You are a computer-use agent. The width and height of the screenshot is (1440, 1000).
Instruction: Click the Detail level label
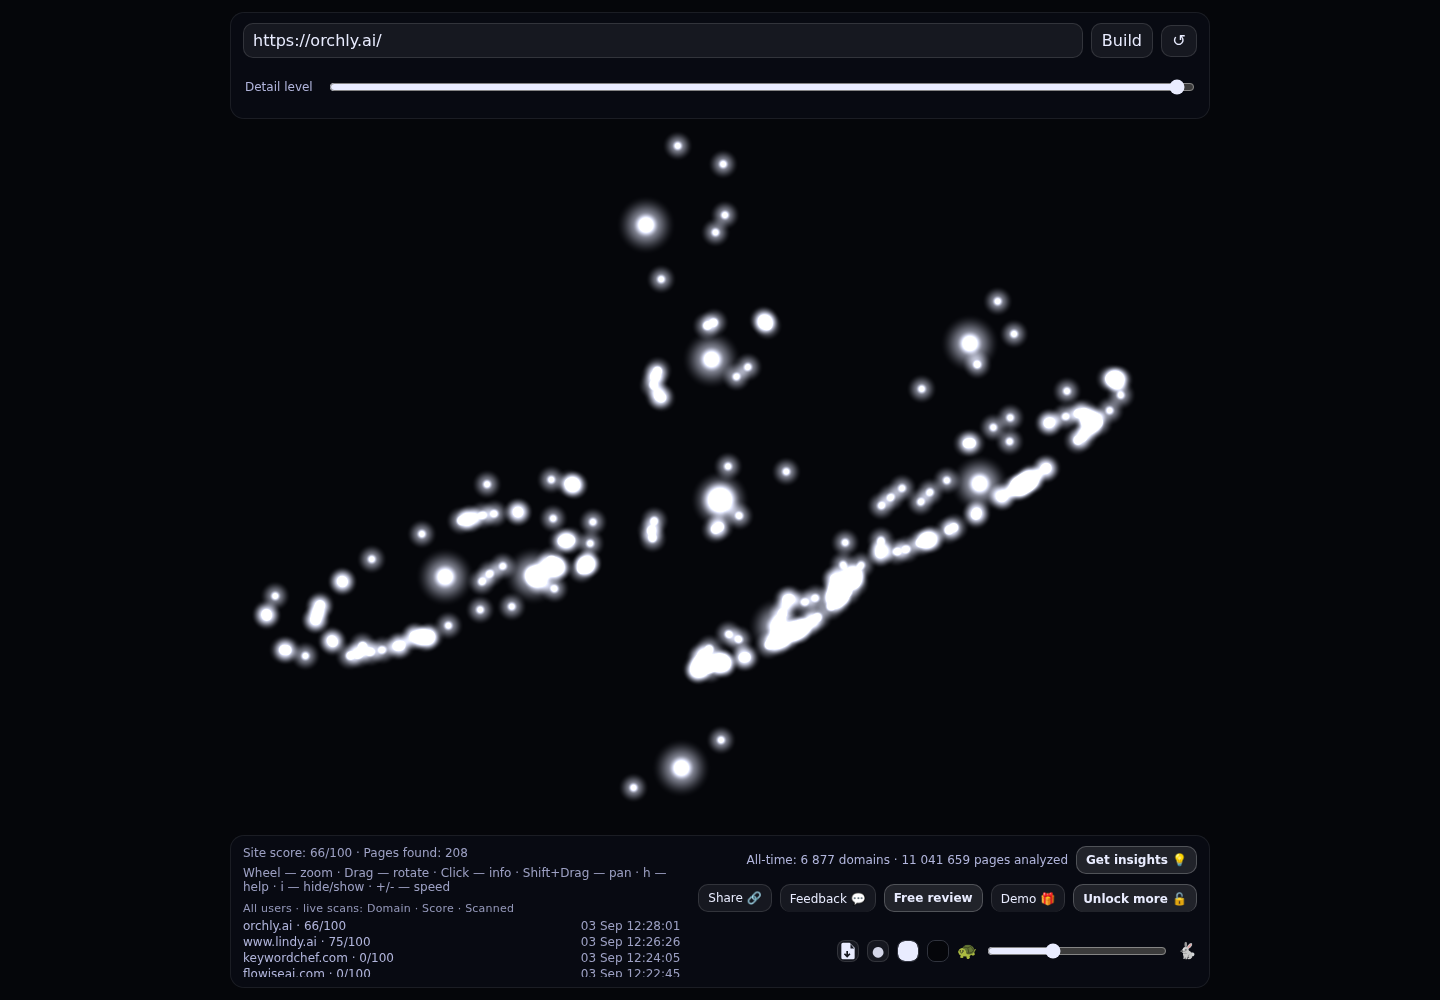[x=279, y=87]
